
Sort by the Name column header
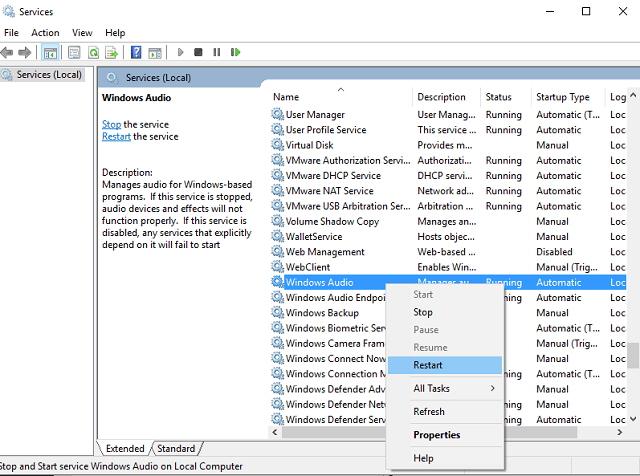click(286, 97)
